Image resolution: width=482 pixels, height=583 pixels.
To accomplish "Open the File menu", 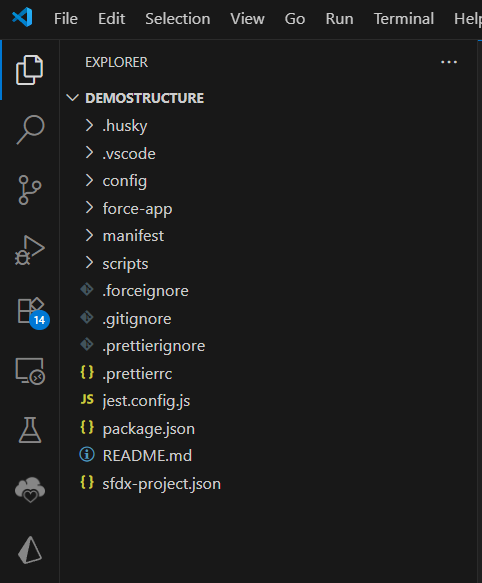I will click(x=65, y=19).
